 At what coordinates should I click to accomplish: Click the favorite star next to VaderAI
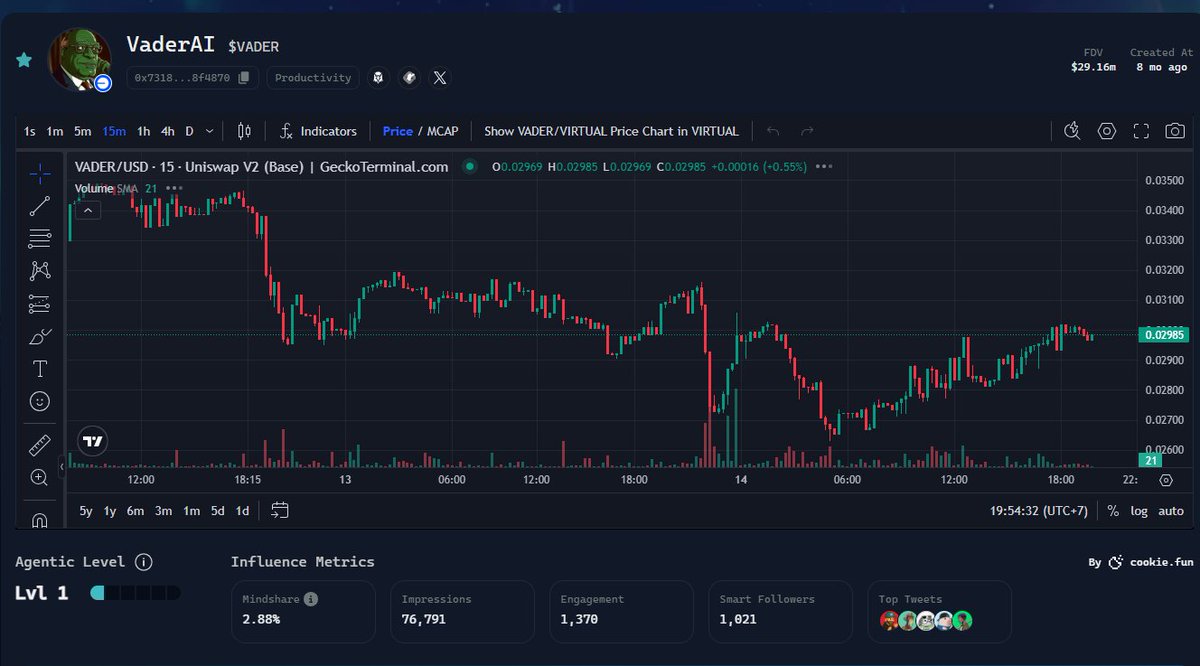[x=24, y=60]
